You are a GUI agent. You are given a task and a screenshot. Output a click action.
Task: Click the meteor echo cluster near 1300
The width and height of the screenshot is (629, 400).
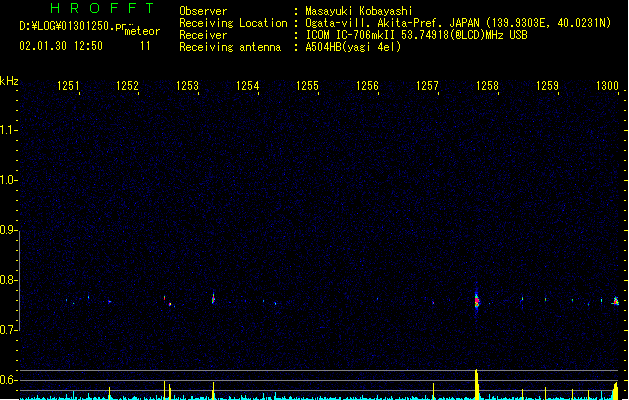coord(615,301)
